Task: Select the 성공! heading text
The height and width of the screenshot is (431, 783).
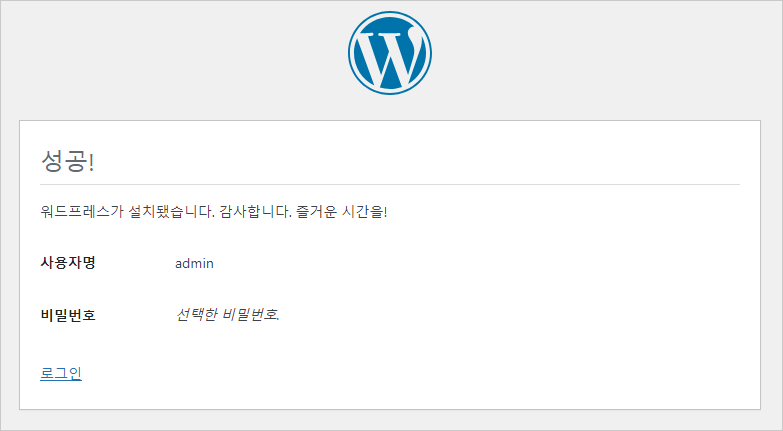Action: (67, 161)
